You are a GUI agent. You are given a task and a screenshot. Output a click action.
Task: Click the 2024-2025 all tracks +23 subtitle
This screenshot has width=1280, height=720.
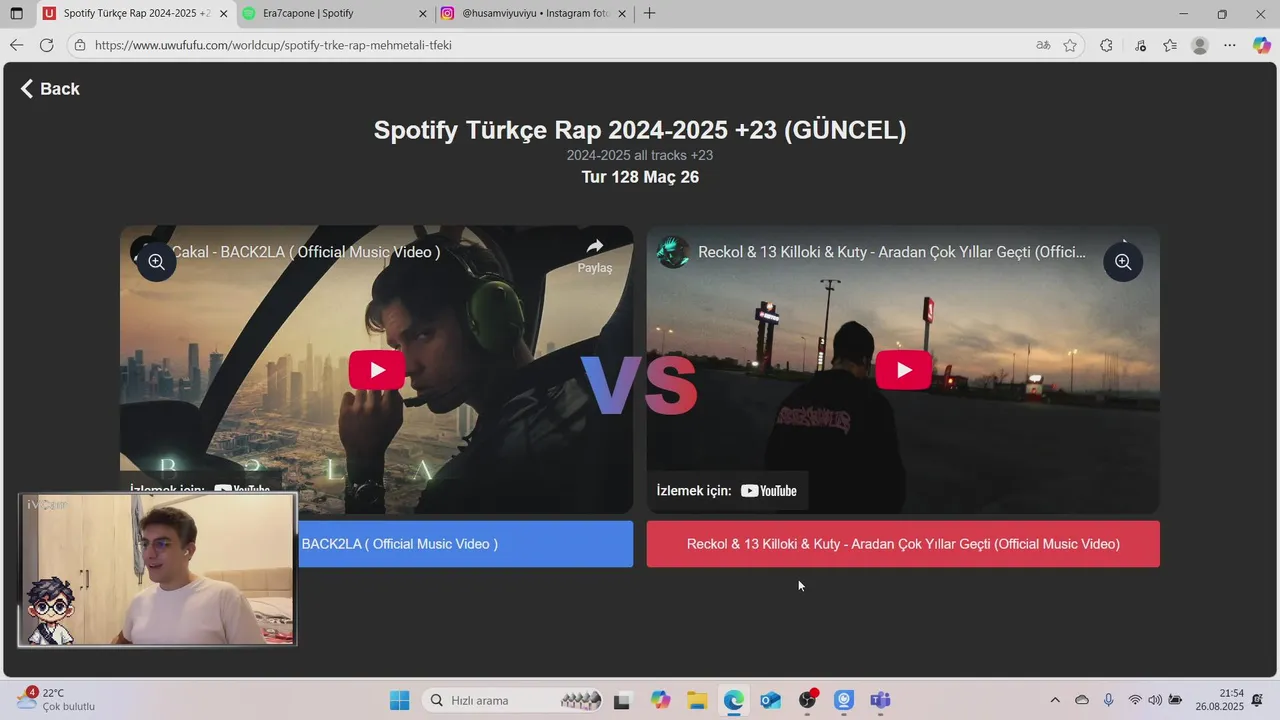[640, 155]
